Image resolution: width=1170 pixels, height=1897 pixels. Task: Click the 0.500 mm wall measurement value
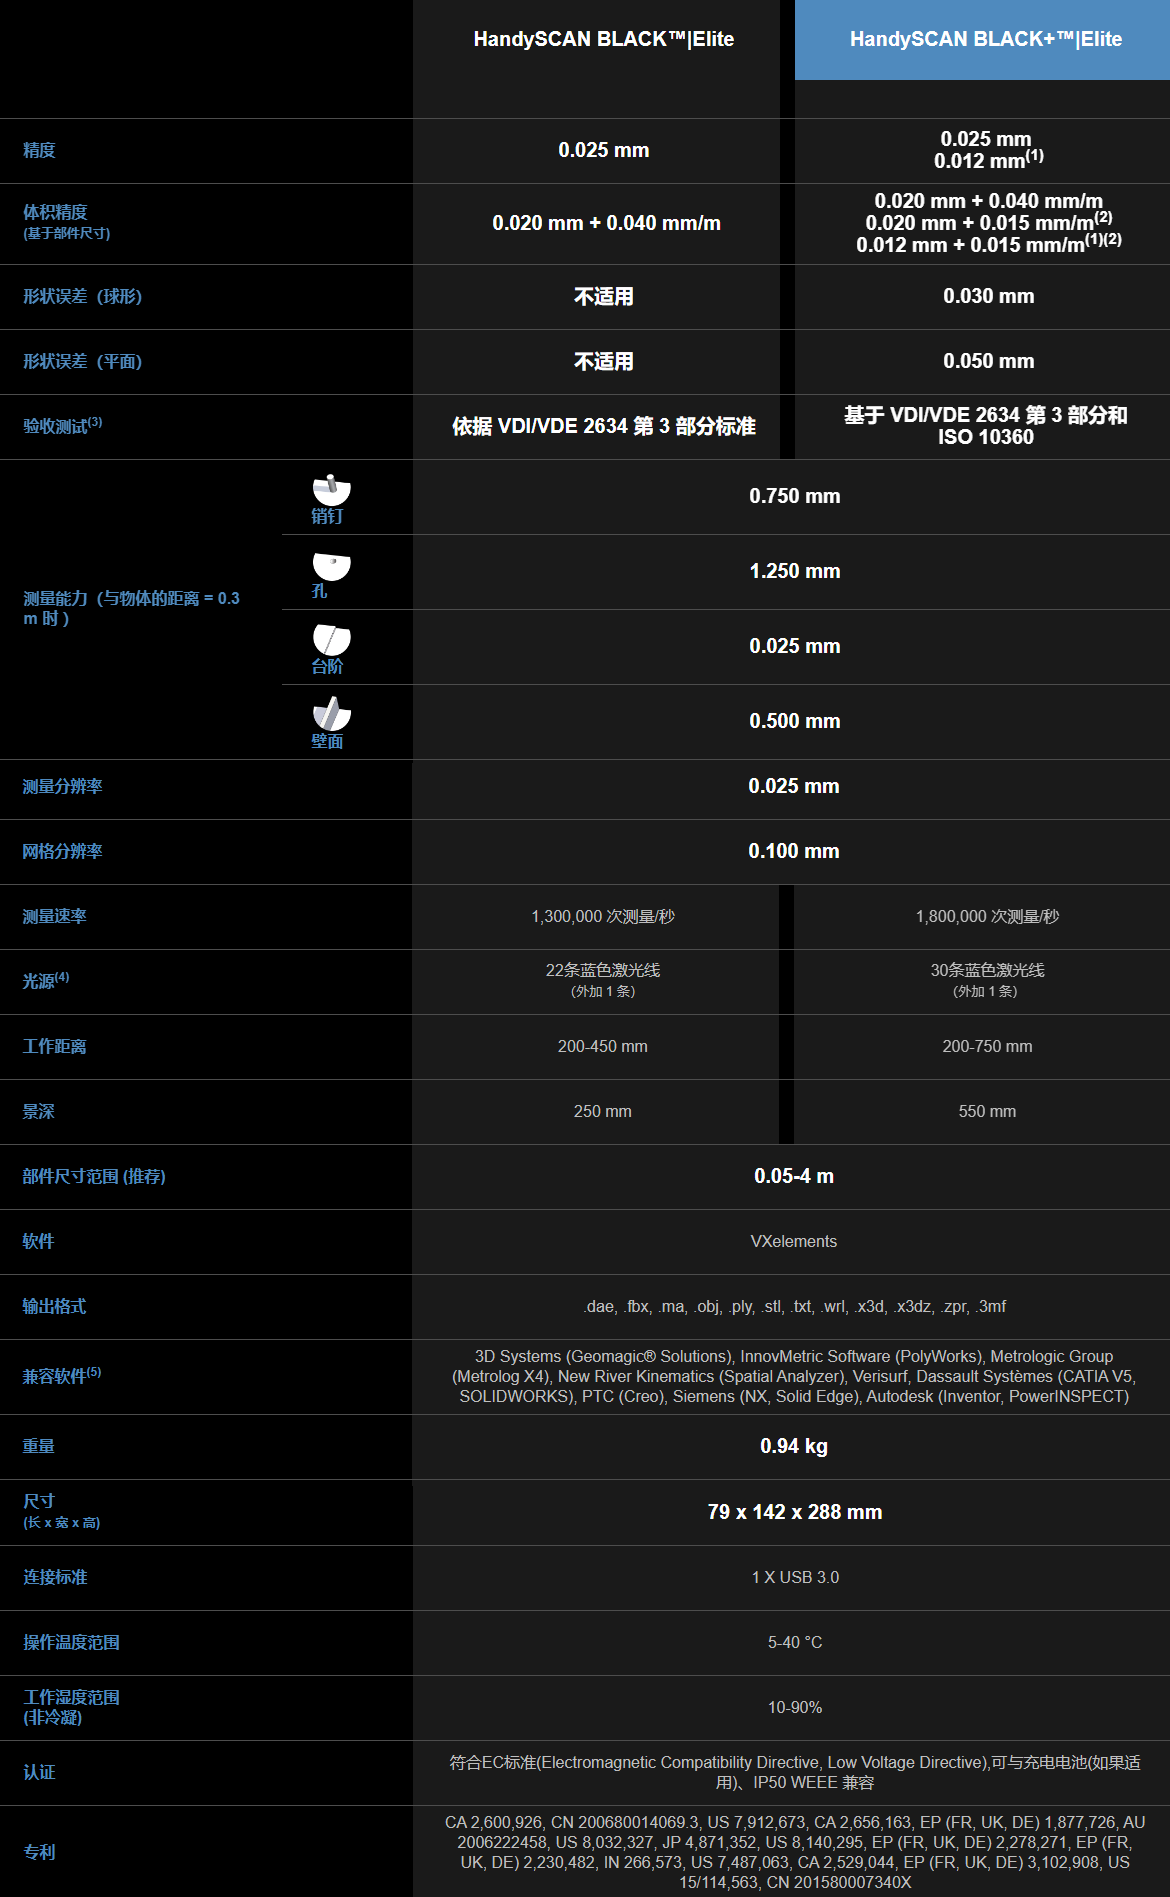(795, 721)
